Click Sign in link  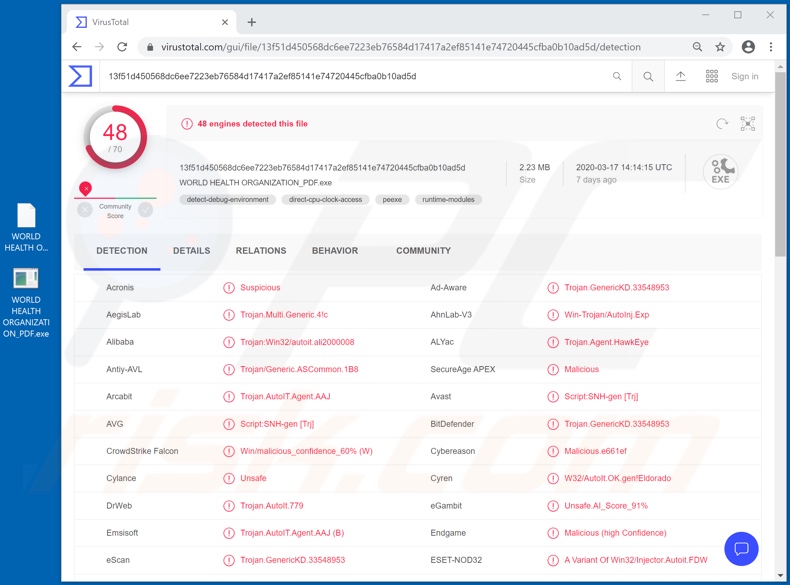click(745, 76)
